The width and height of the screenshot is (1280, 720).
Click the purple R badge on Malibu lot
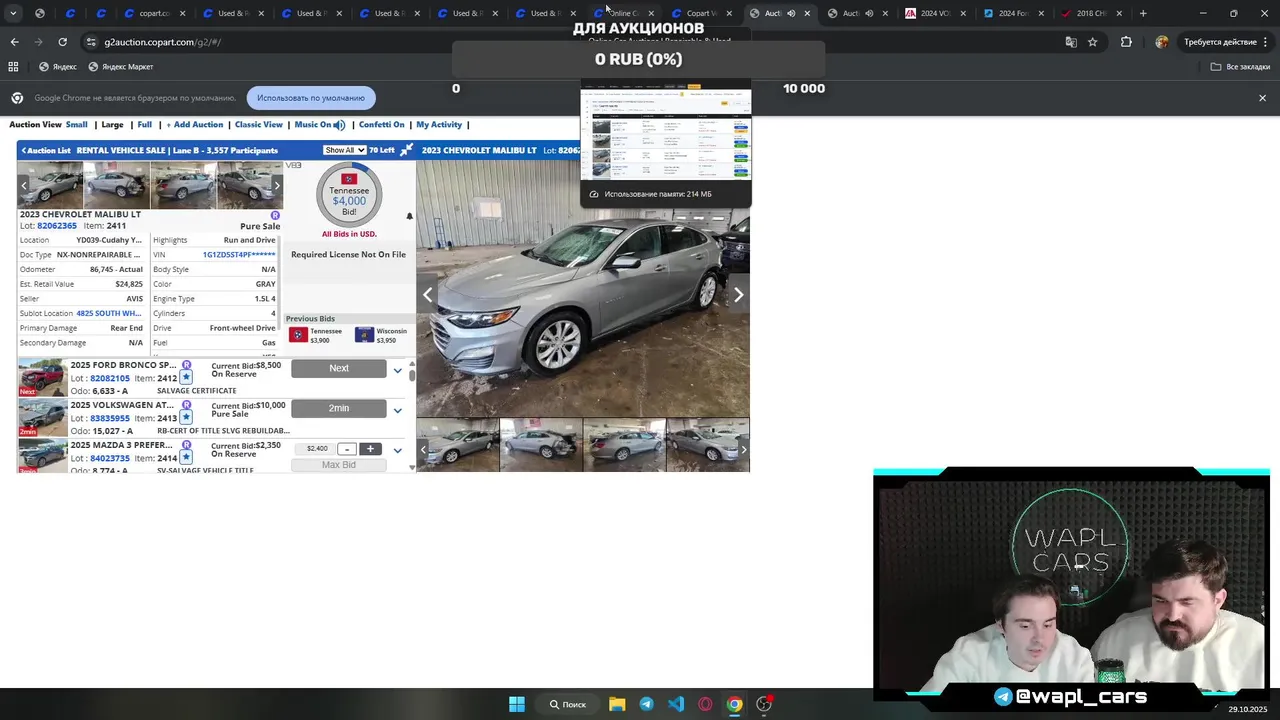[x=275, y=215]
